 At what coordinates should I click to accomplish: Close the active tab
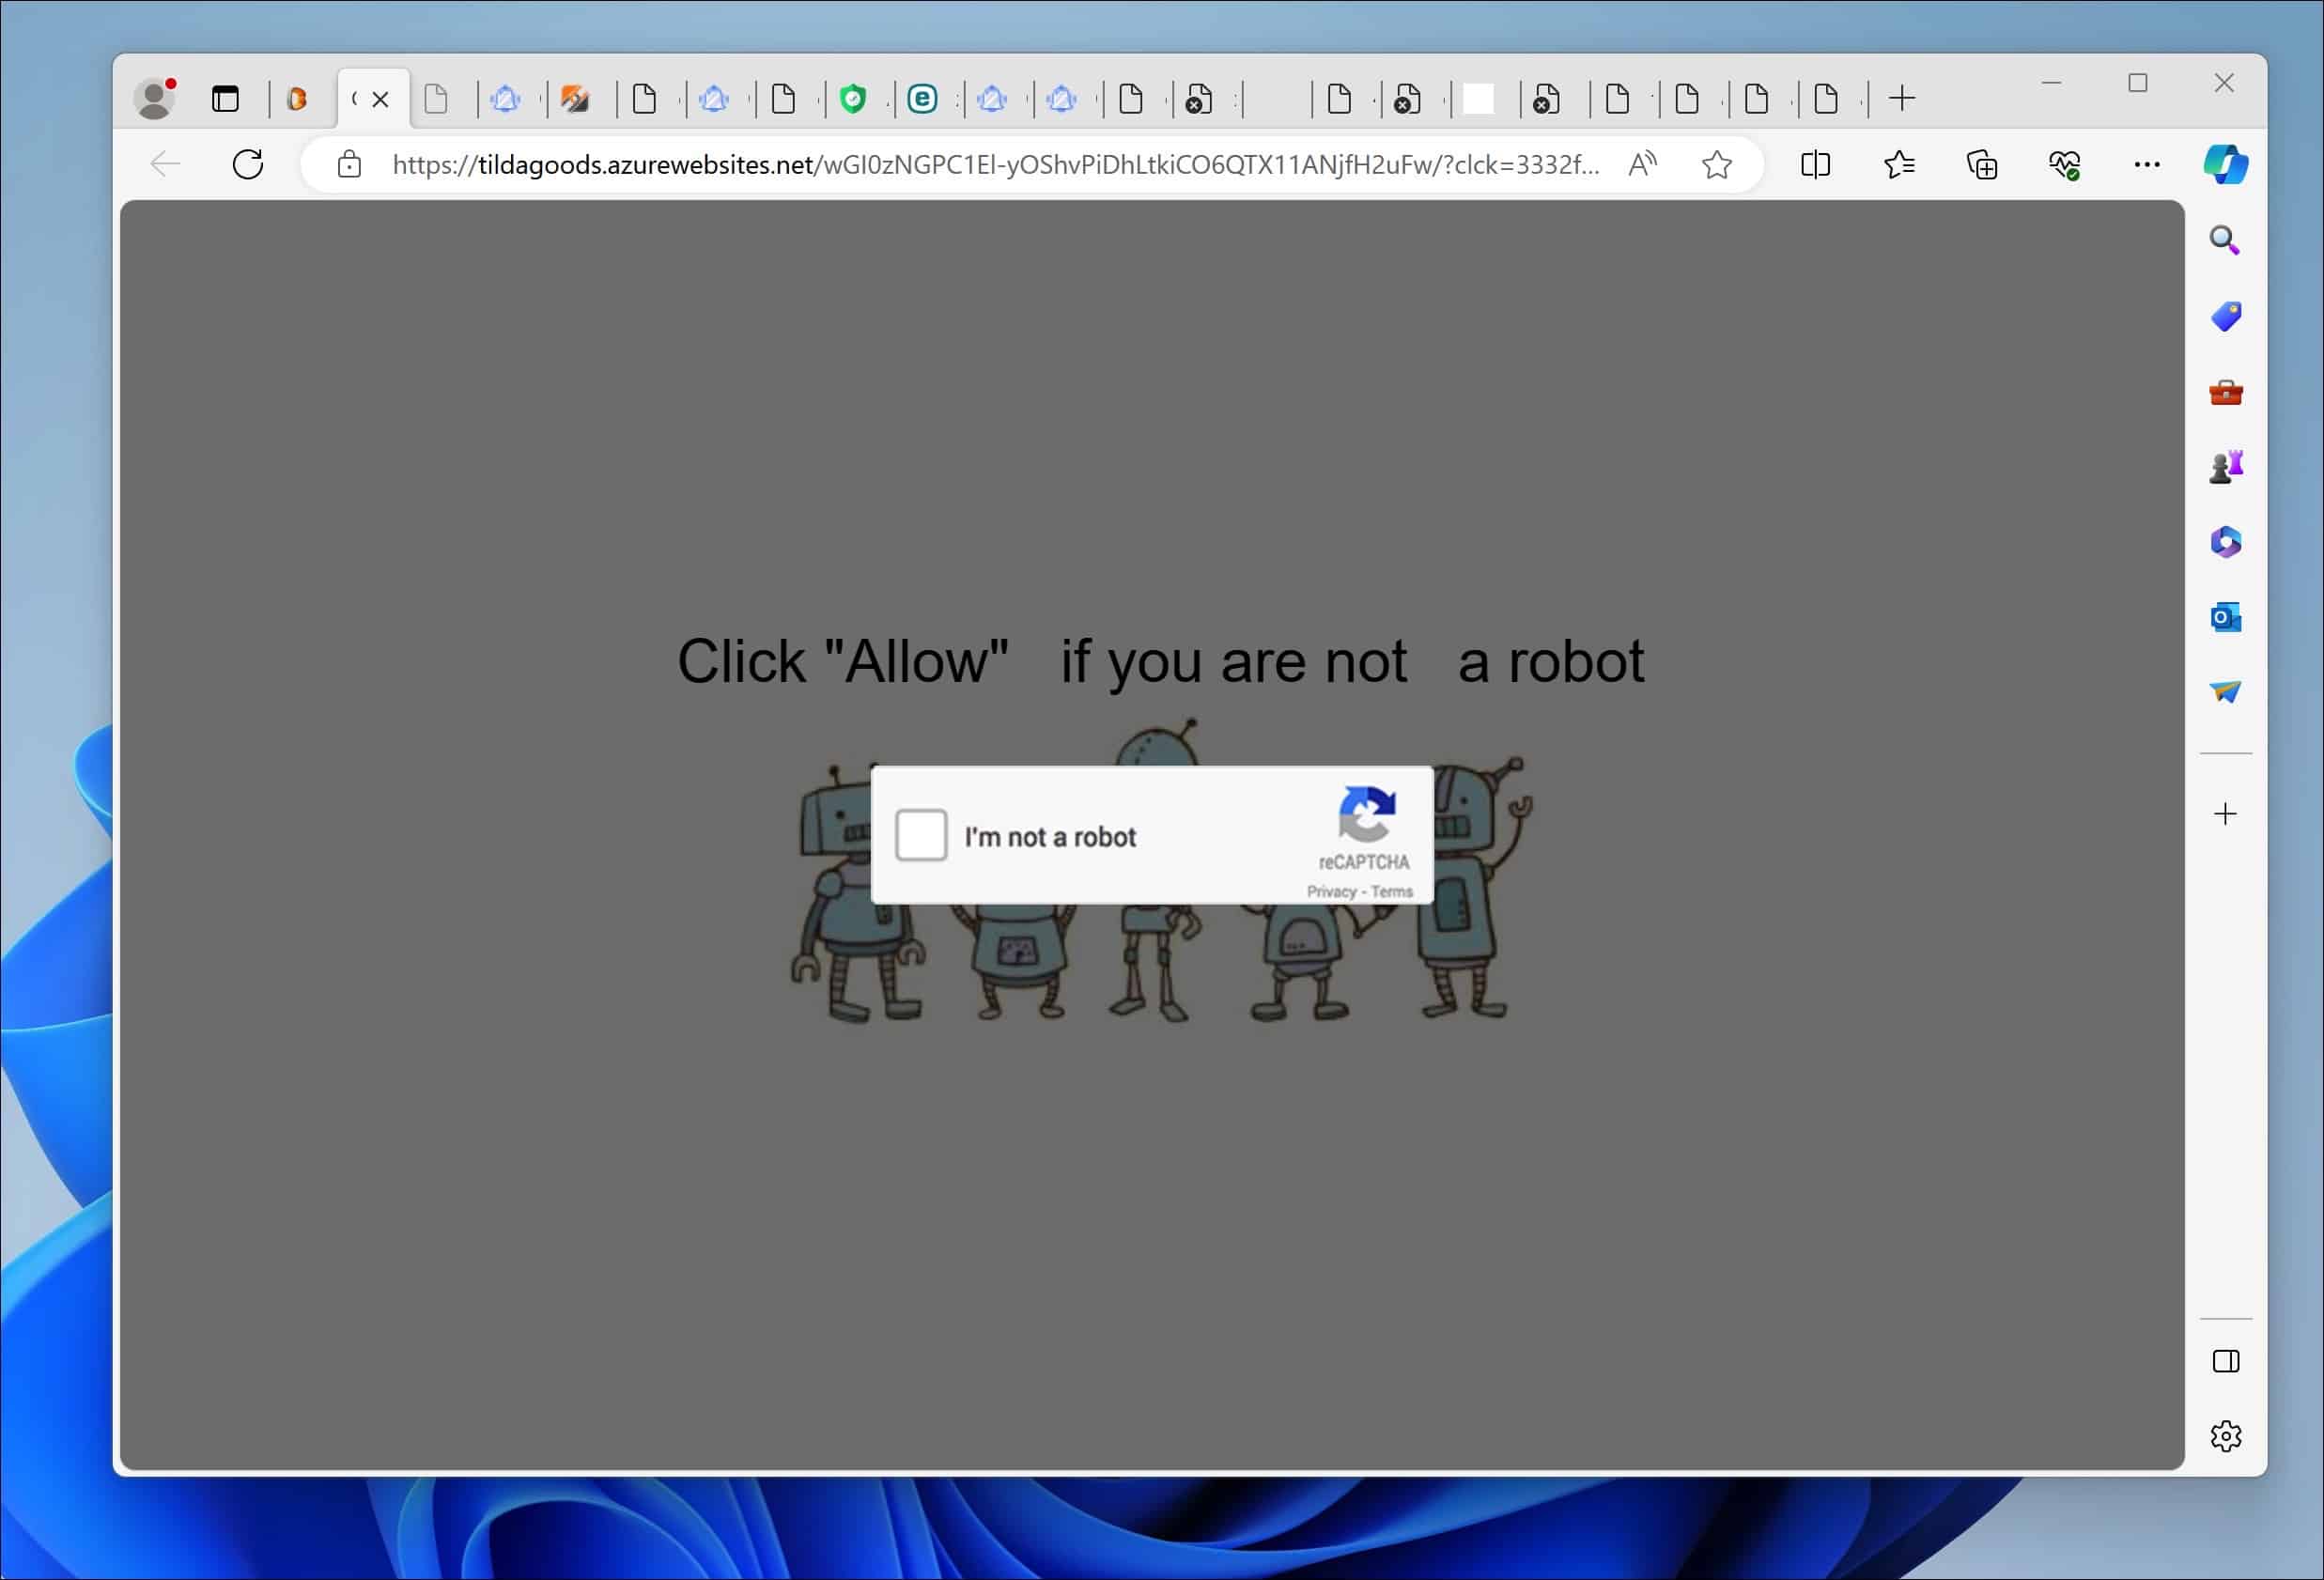point(380,99)
